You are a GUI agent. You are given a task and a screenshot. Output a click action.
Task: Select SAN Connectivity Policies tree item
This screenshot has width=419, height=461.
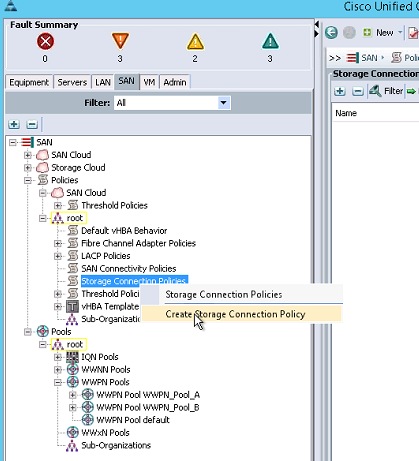[x=129, y=269]
